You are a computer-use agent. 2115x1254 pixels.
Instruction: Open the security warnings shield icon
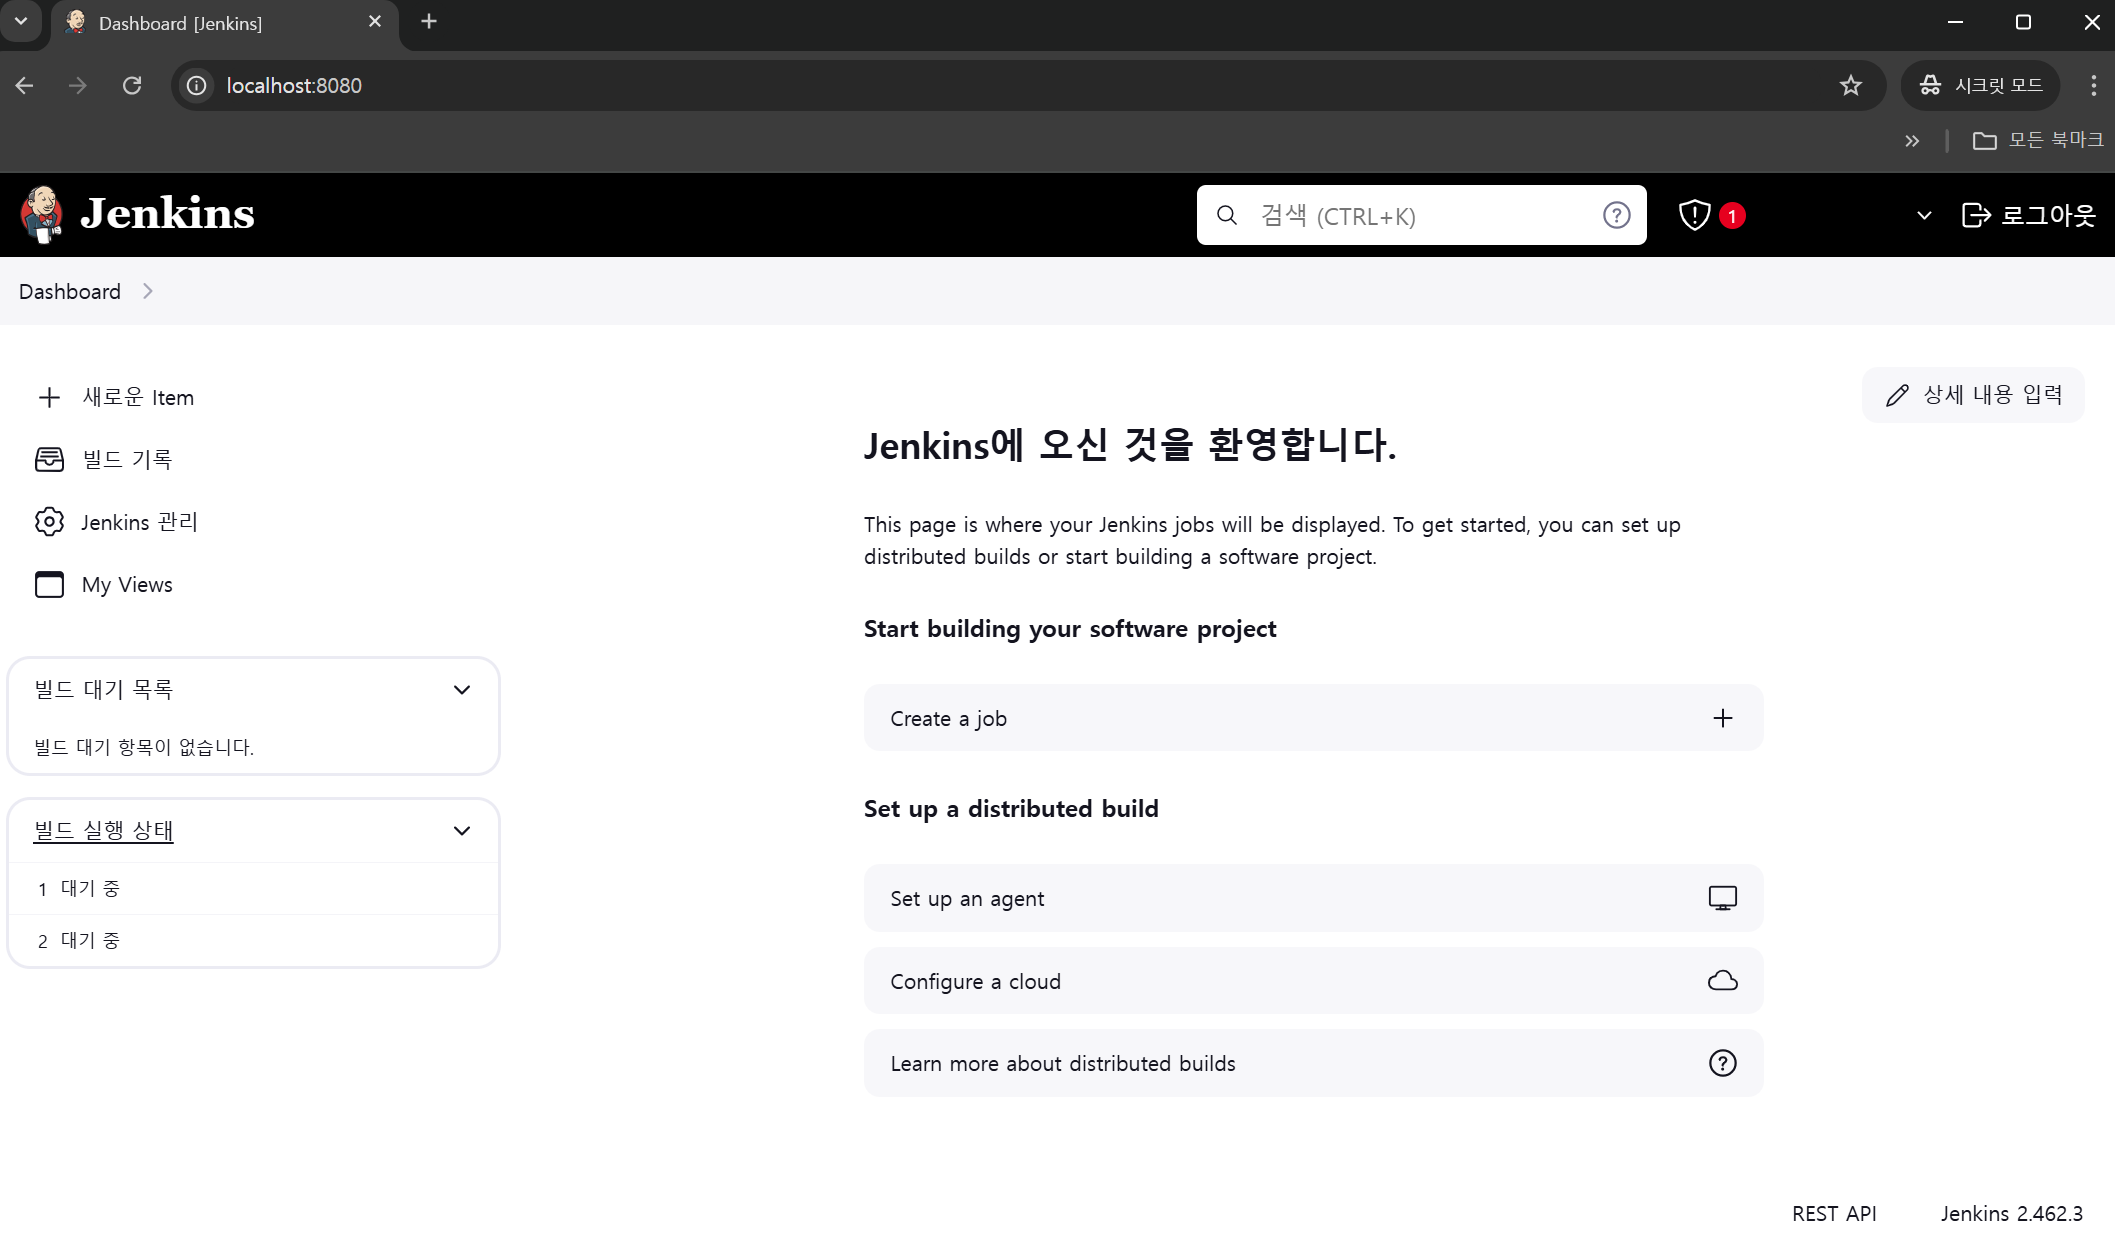[x=1694, y=215]
